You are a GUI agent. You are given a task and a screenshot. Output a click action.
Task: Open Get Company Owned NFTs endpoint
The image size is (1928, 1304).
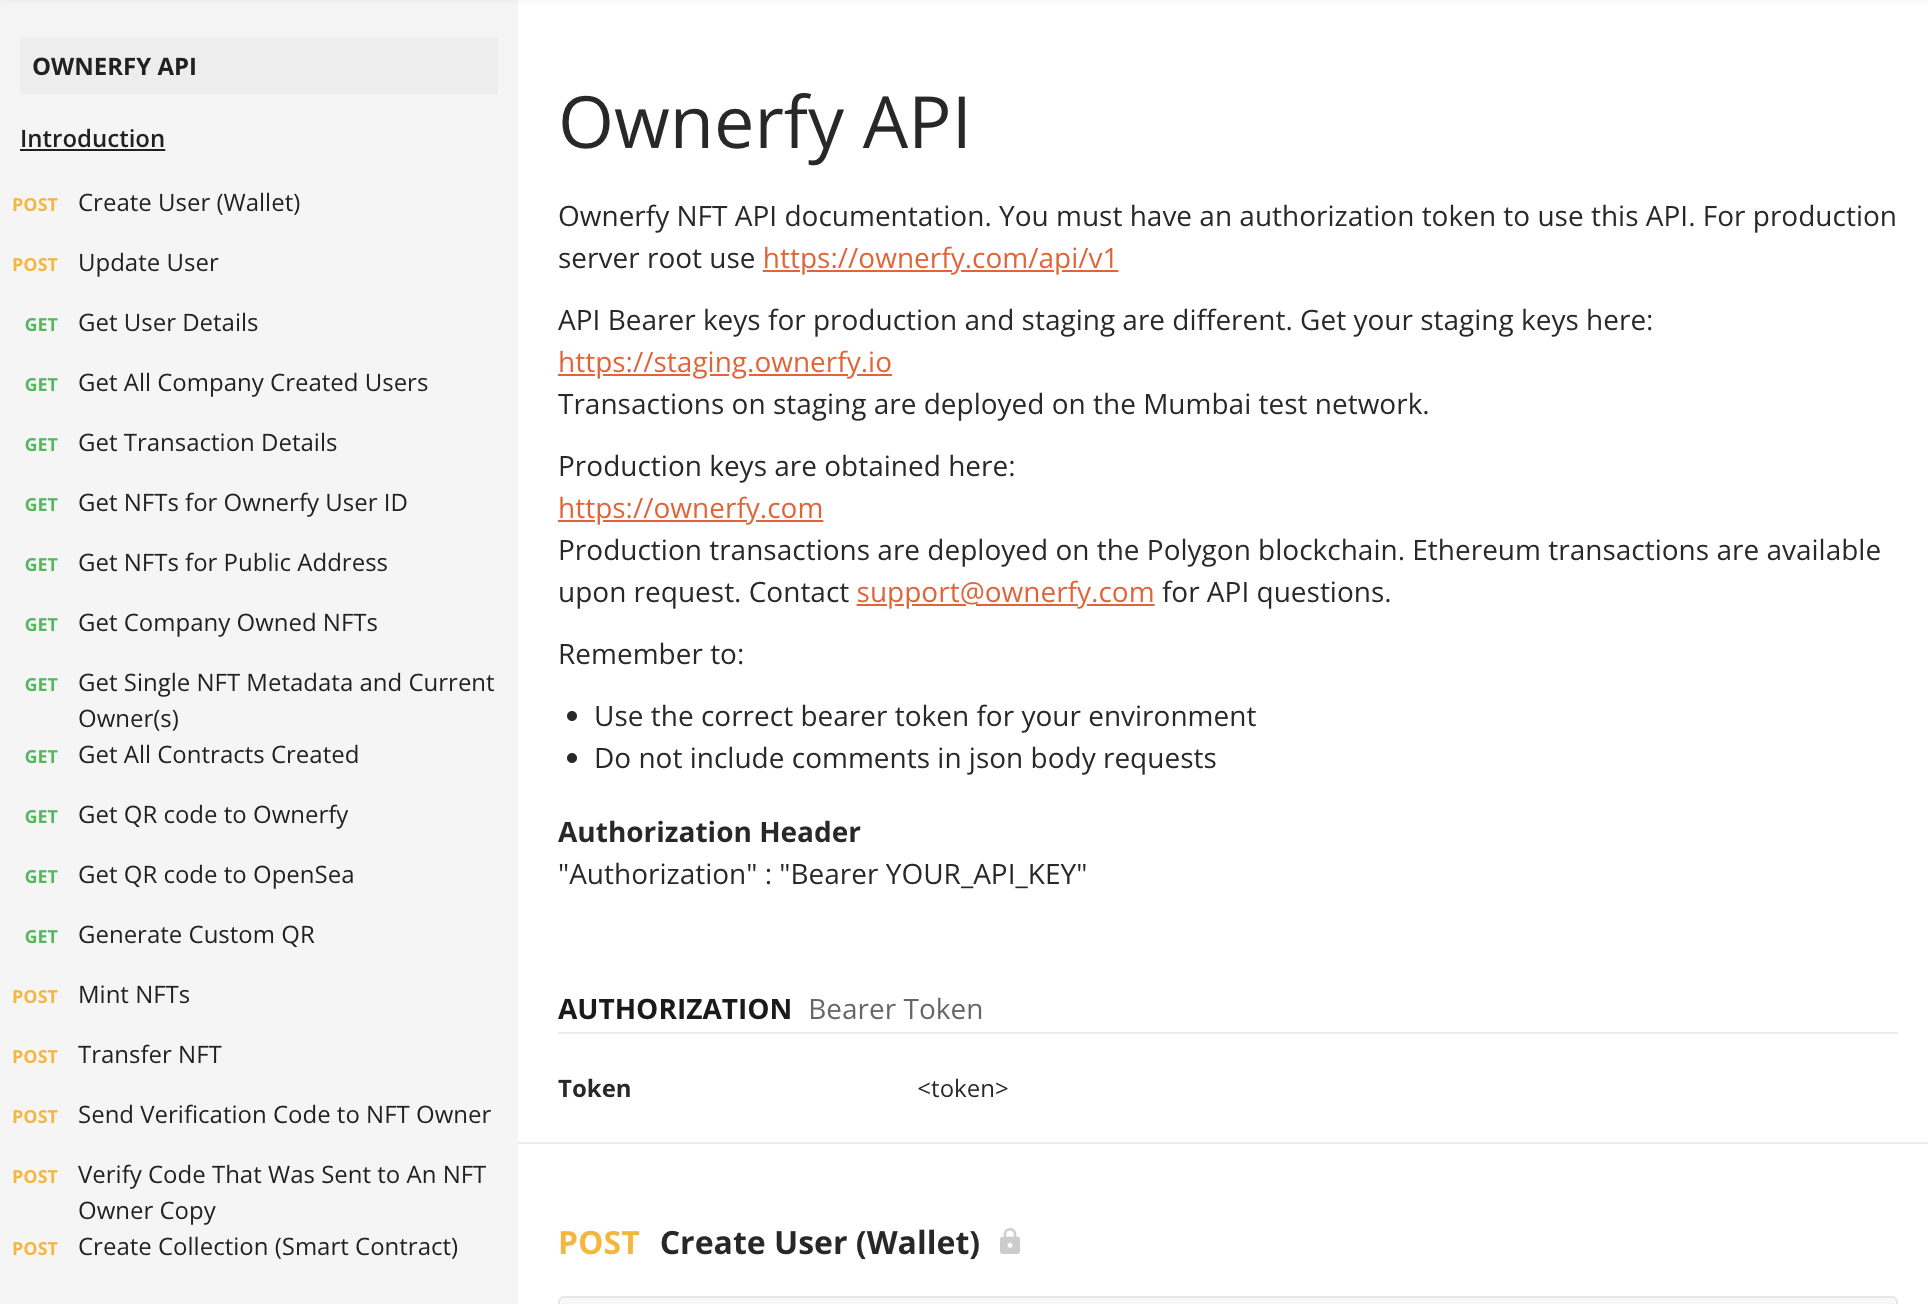[x=228, y=623]
